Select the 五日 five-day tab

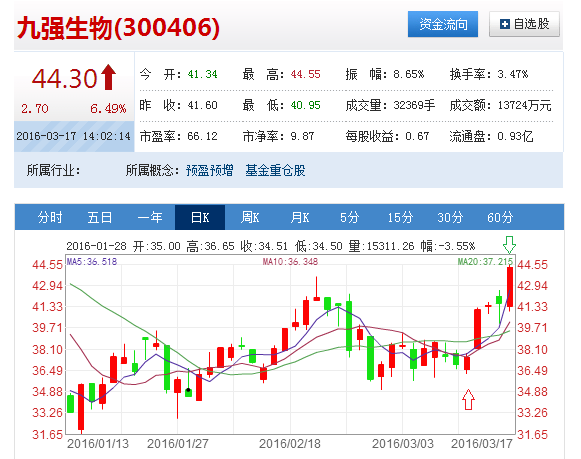point(100,217)
